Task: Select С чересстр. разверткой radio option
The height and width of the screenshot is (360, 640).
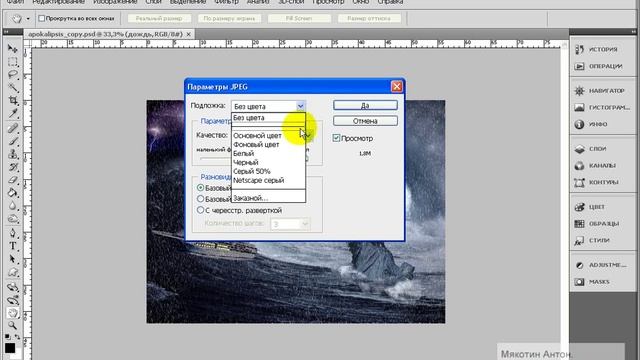Action: pyautogui.click(x=200, y=210)
